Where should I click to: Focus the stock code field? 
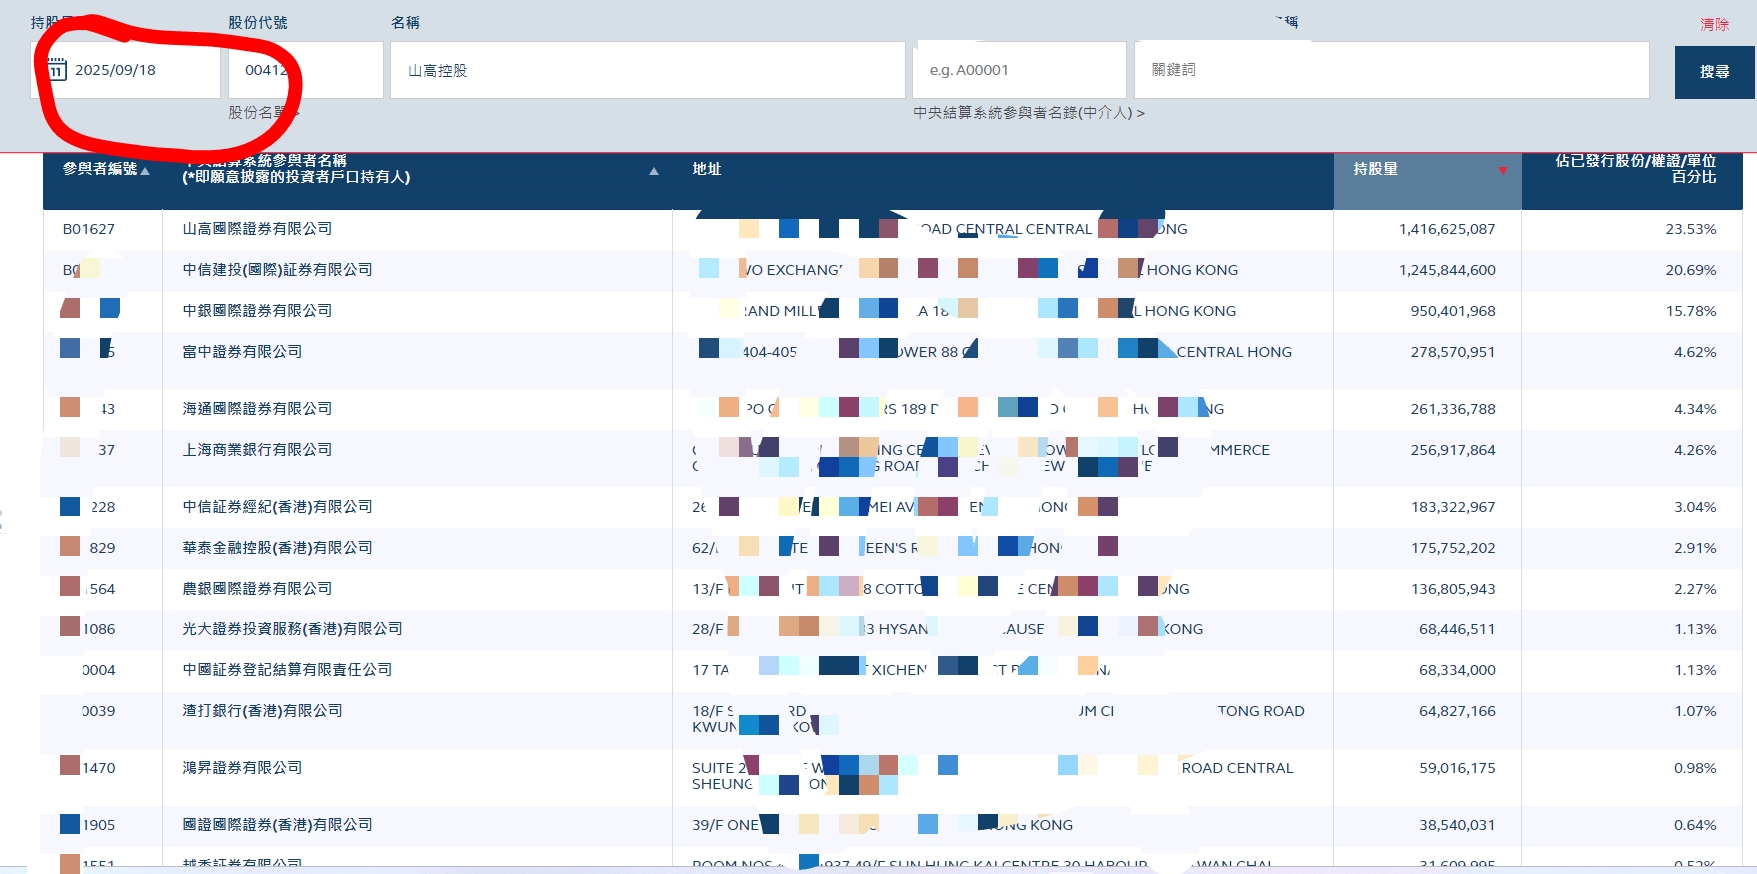coord(306,70)
